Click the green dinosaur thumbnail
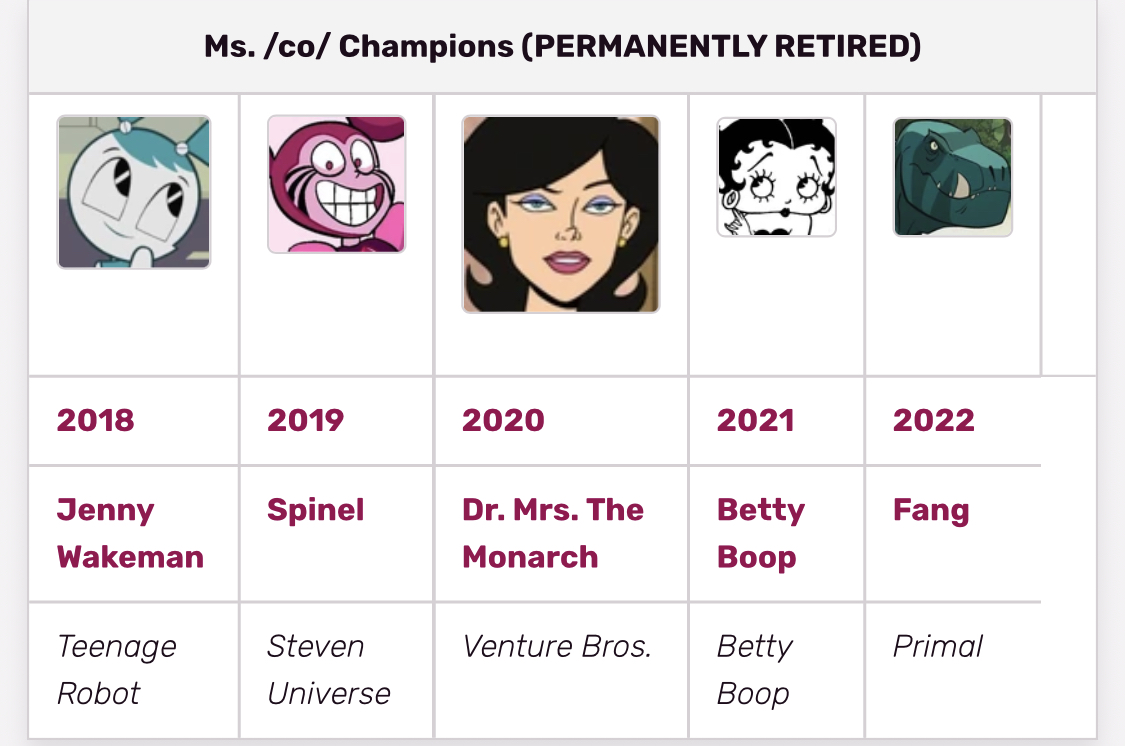1125x746 pixels. (952, 177)
